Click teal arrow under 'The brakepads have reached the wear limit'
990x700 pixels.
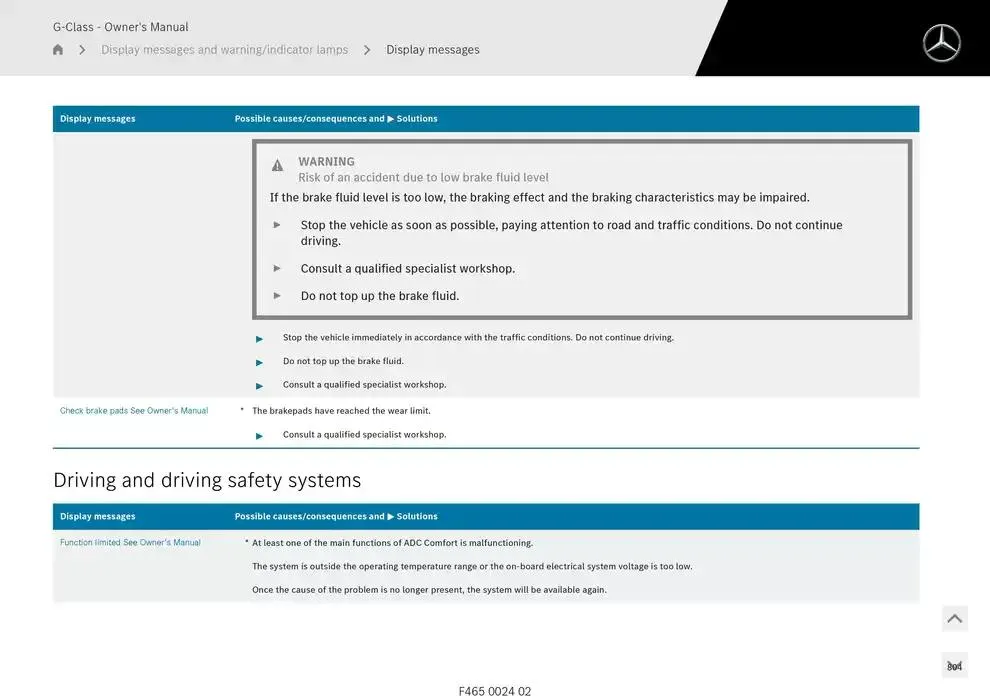point(260,436)
